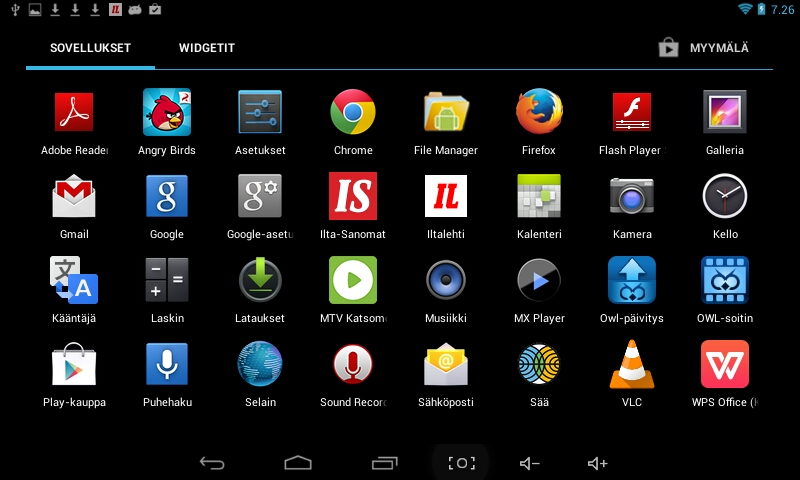This screenshot has height=480, width=800.
Task: Tap the volume down button
Action: click(529, 463)
